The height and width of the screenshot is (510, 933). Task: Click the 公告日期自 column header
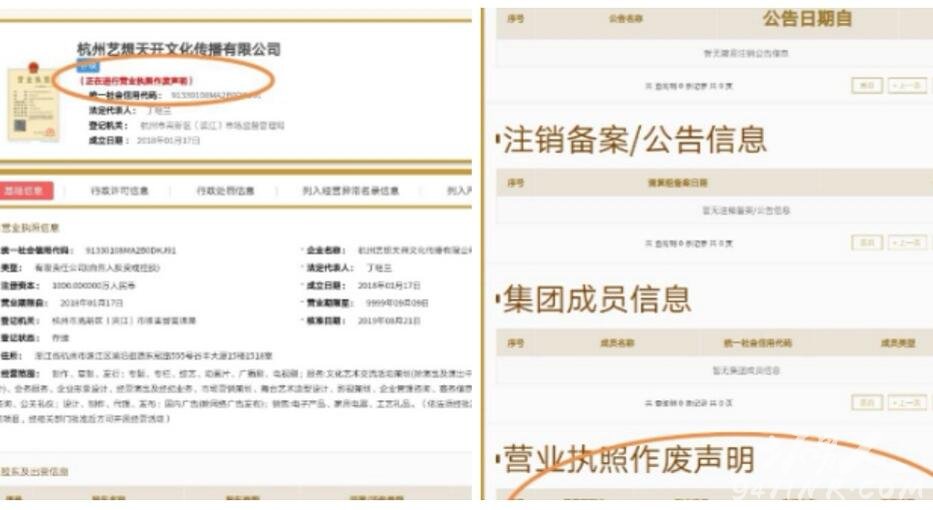pyautogui.click(x=807, y=18)
